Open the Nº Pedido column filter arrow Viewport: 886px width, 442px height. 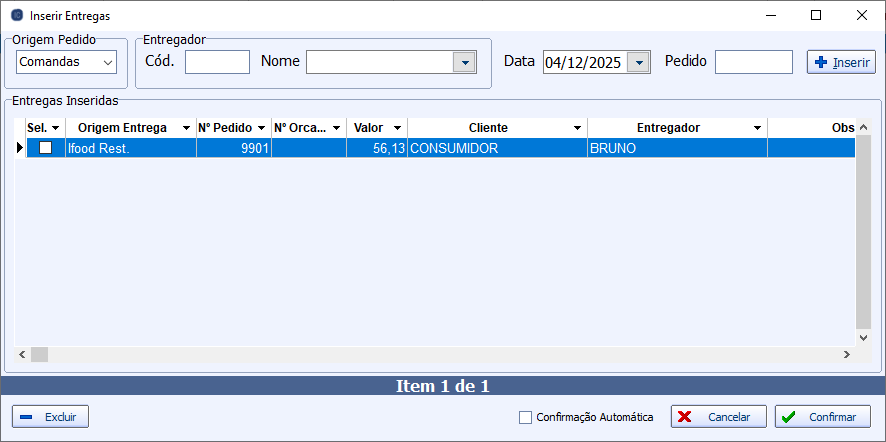tap(261, 129)
